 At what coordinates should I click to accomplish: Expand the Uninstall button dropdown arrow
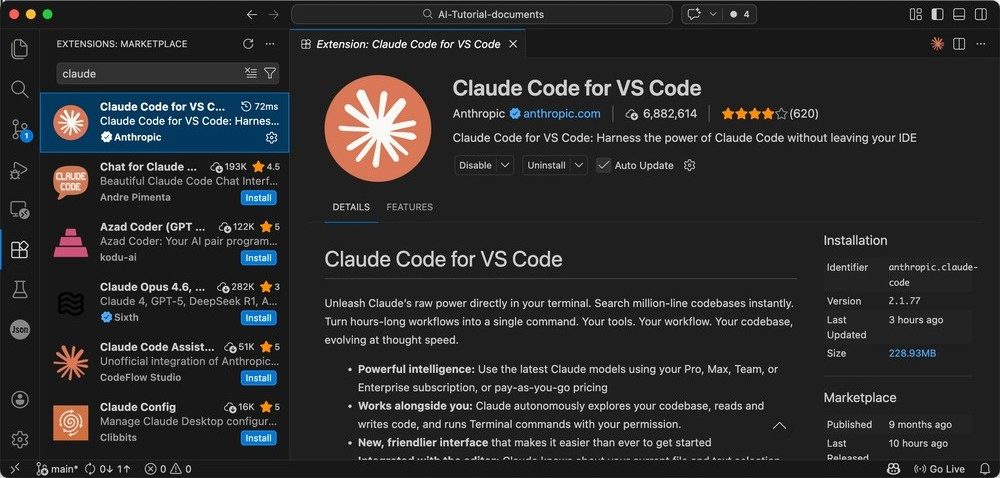coord(581,165)
